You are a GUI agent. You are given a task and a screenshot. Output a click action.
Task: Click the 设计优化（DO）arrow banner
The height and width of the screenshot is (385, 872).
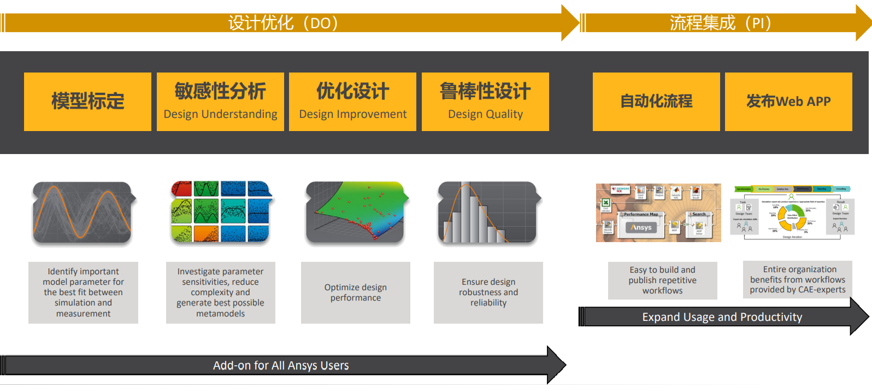coord(289,23)
